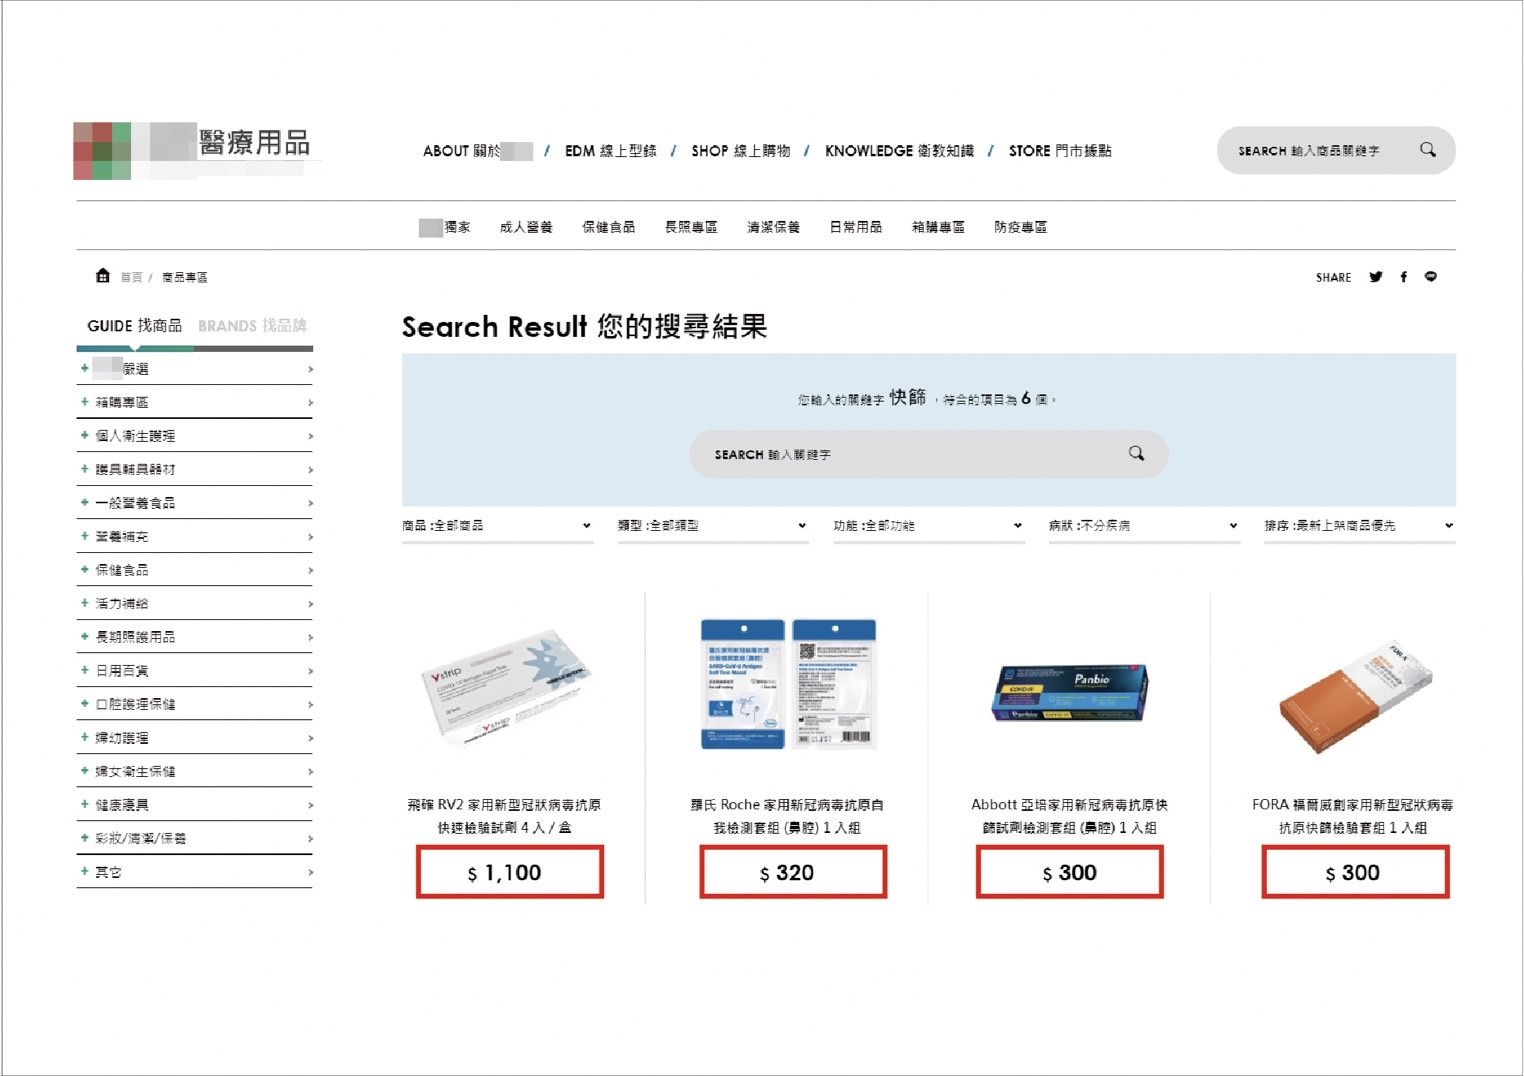
Task: Select the 成人營養 category link
Action: tap(526, 227)
